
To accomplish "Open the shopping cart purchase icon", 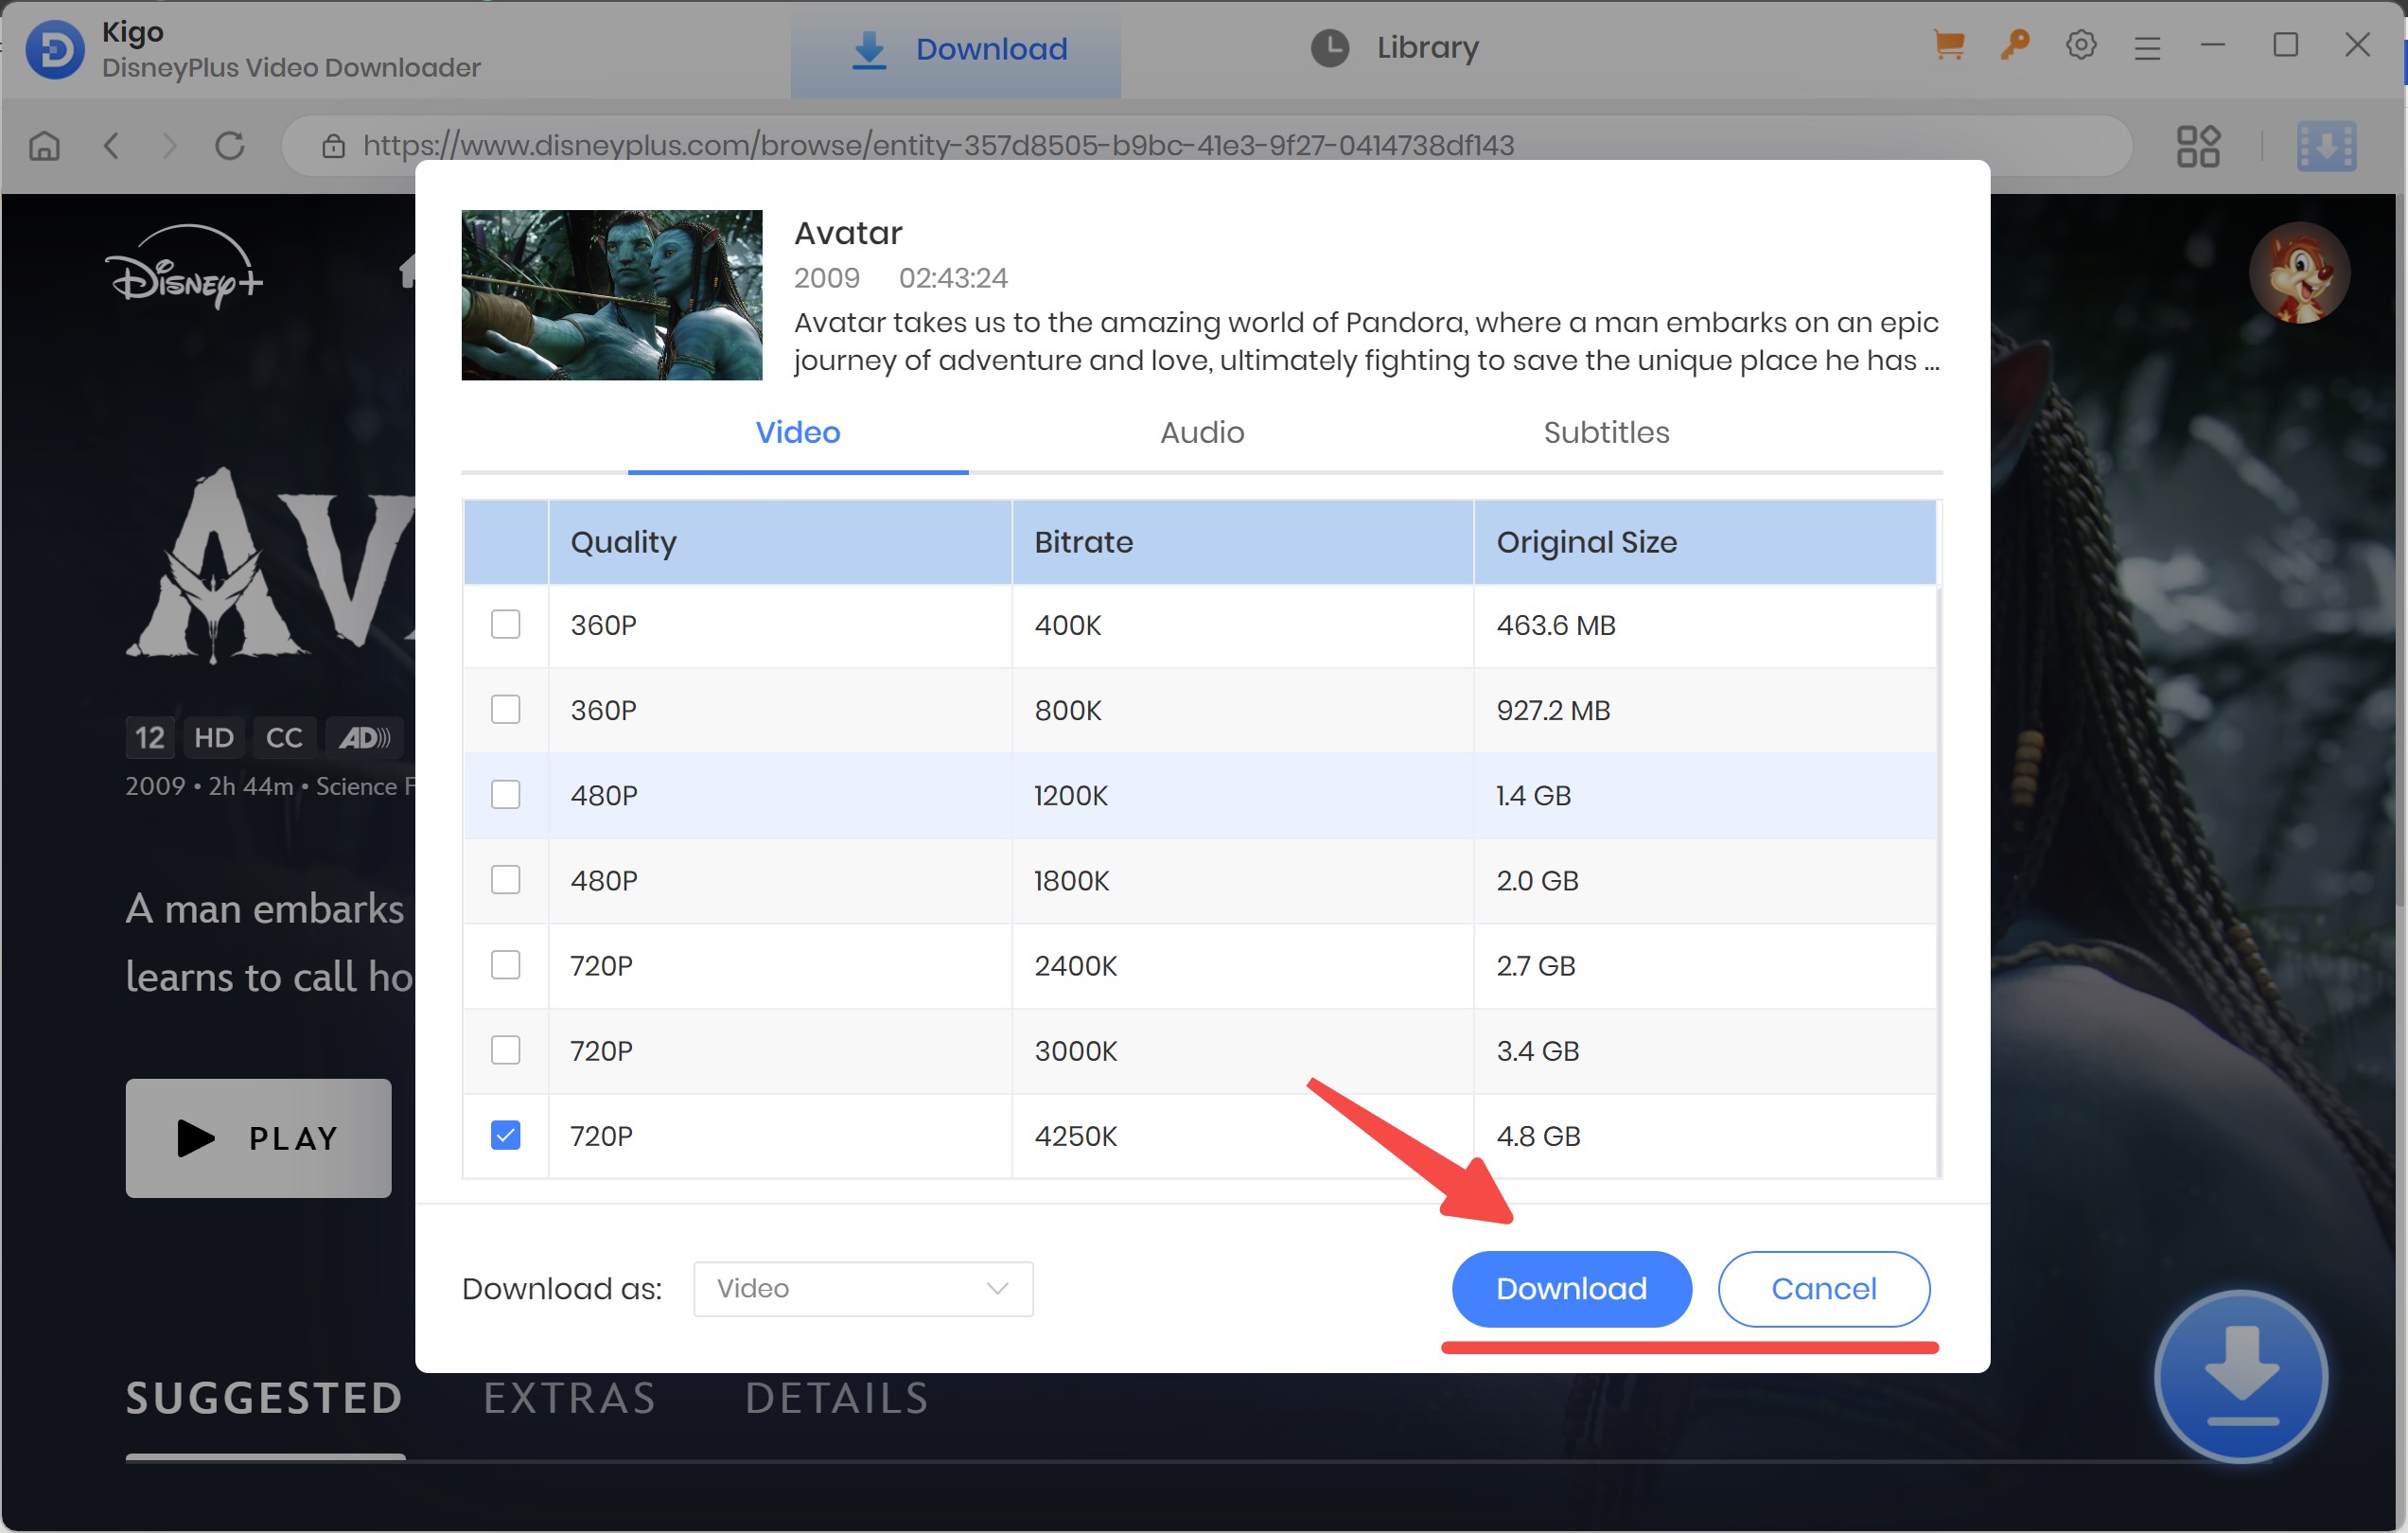I will [x=1949, y=45].
